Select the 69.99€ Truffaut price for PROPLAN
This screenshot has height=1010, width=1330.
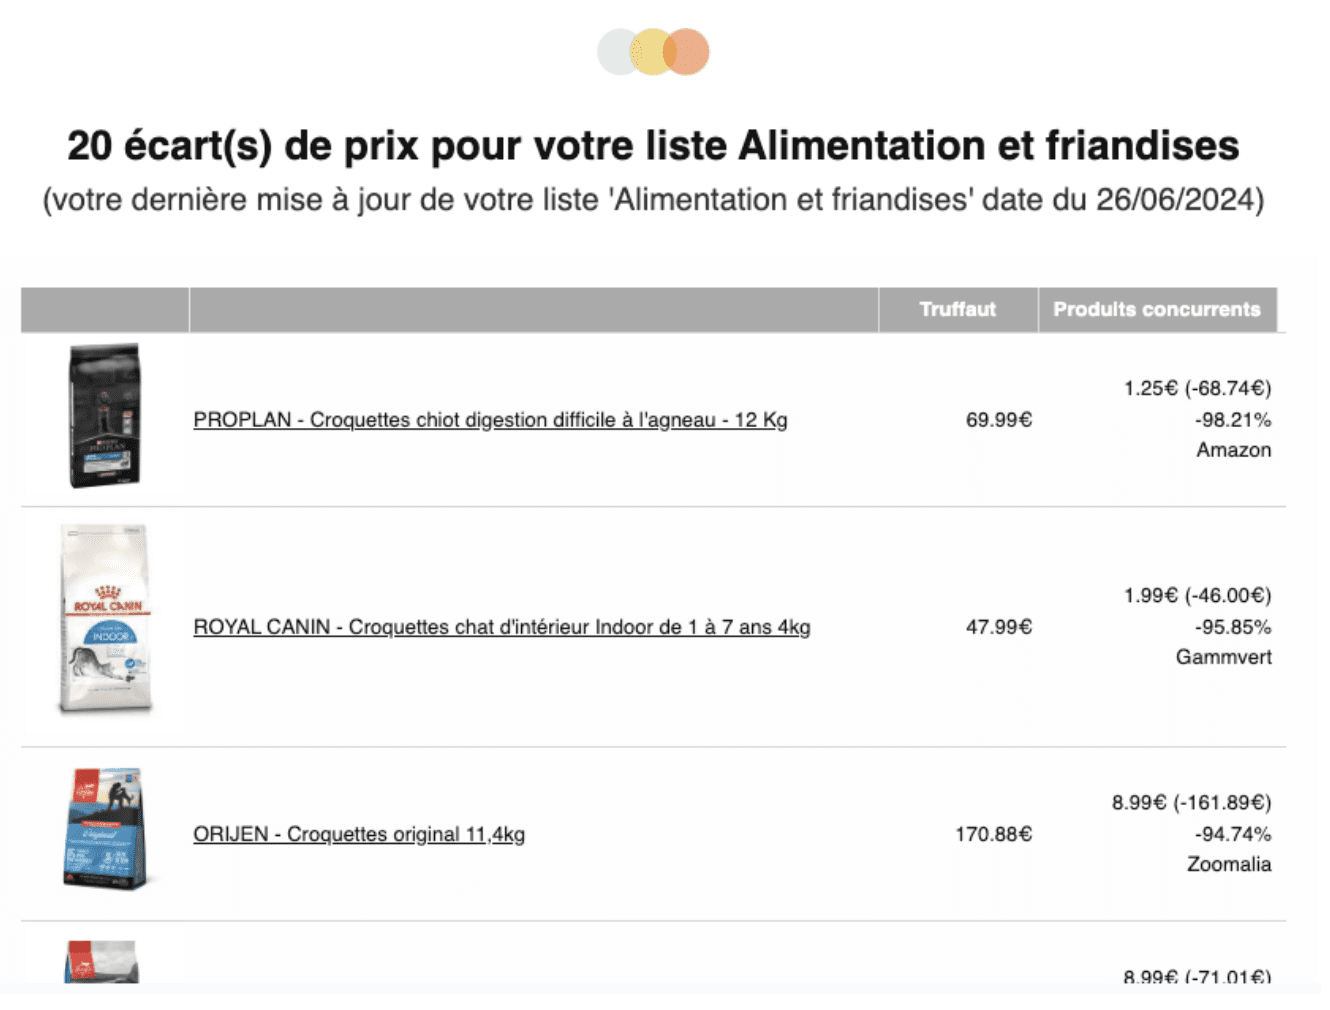(999, 420)
